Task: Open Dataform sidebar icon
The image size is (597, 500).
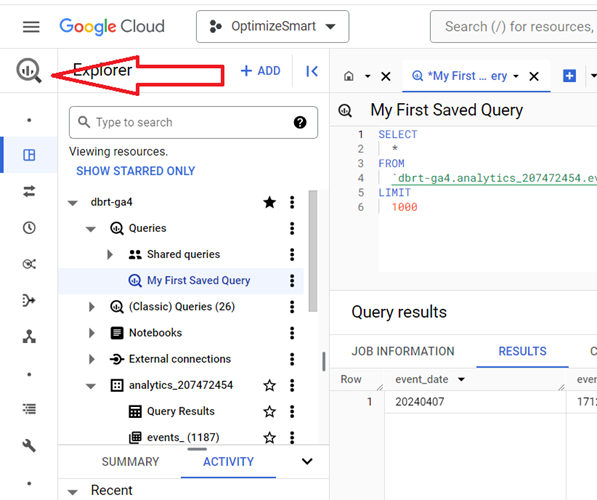Action: click(x=29, y=300)
